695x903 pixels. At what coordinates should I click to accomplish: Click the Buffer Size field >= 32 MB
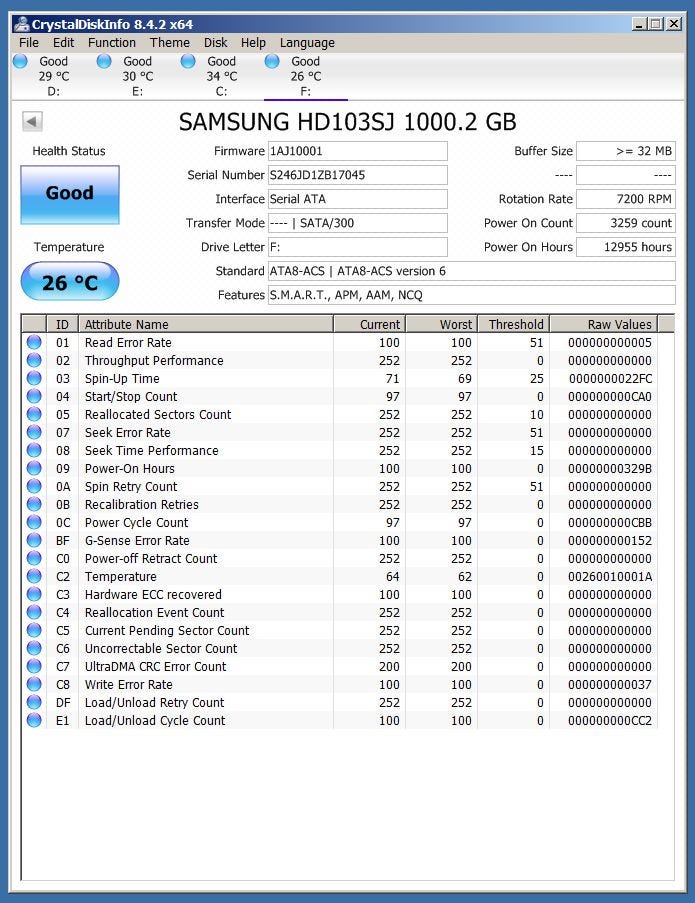tap(626, 151)
